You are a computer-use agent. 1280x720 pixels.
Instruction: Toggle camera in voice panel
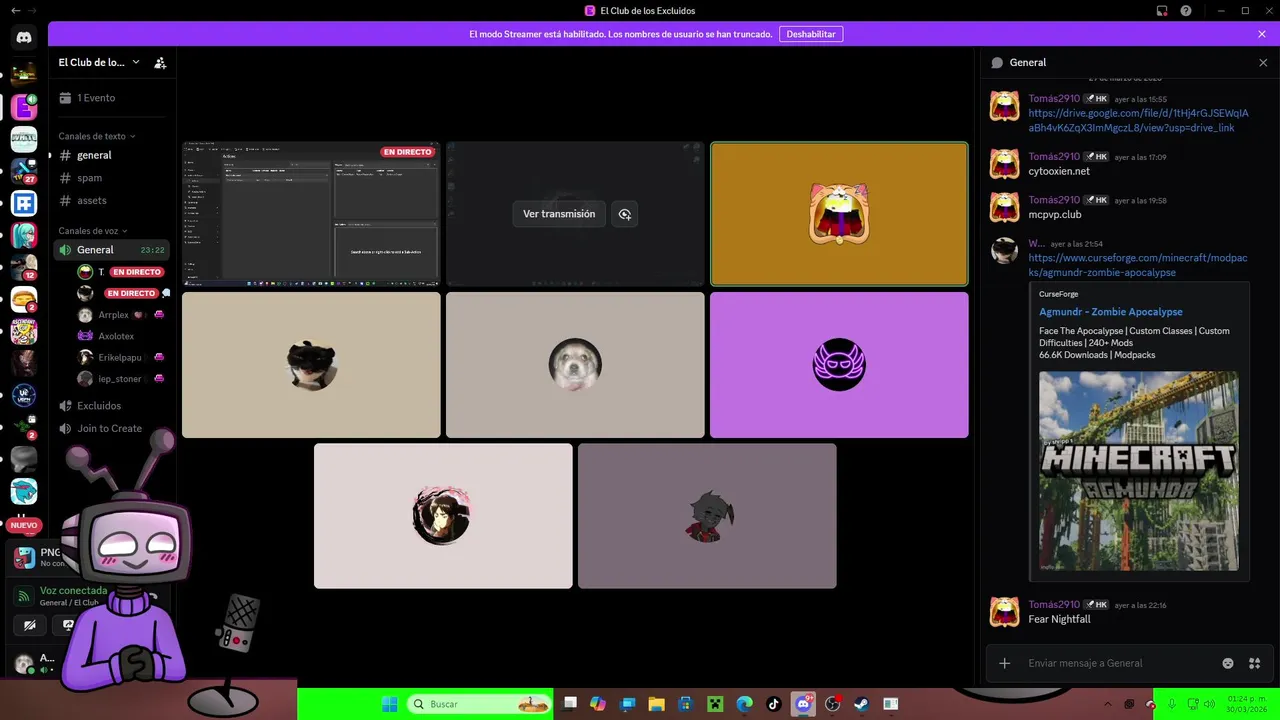(30, 625)
